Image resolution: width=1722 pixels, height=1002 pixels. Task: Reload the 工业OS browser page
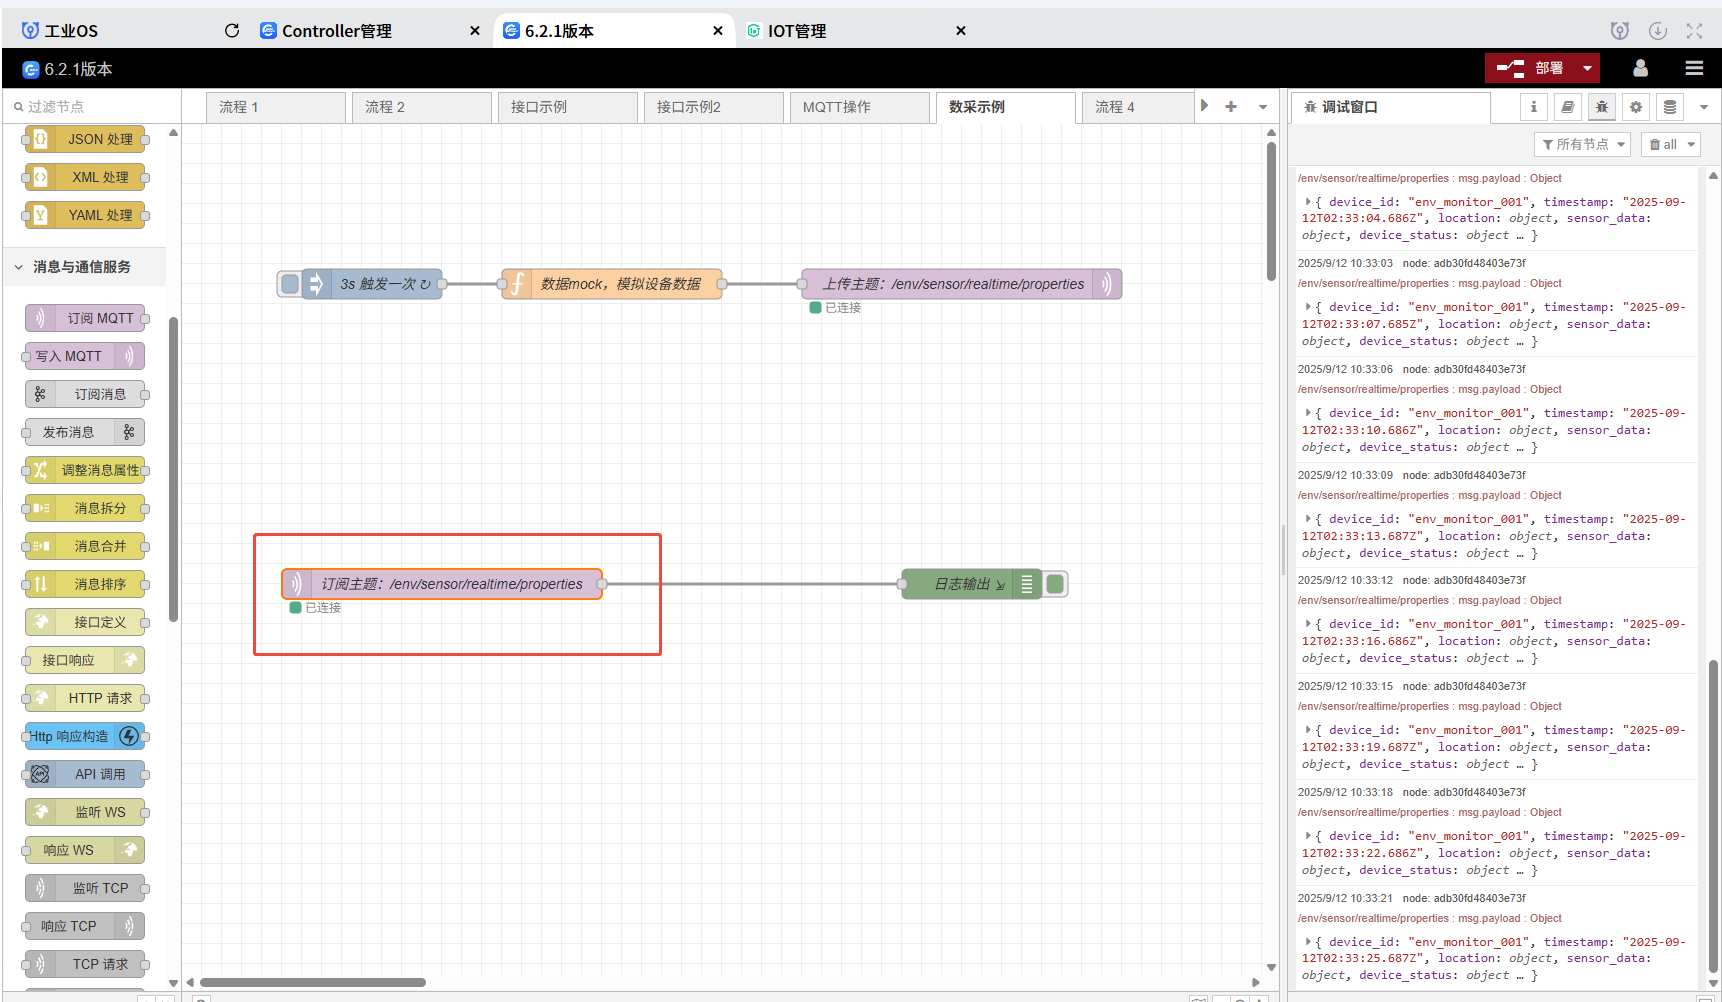[x=232, y=31]
